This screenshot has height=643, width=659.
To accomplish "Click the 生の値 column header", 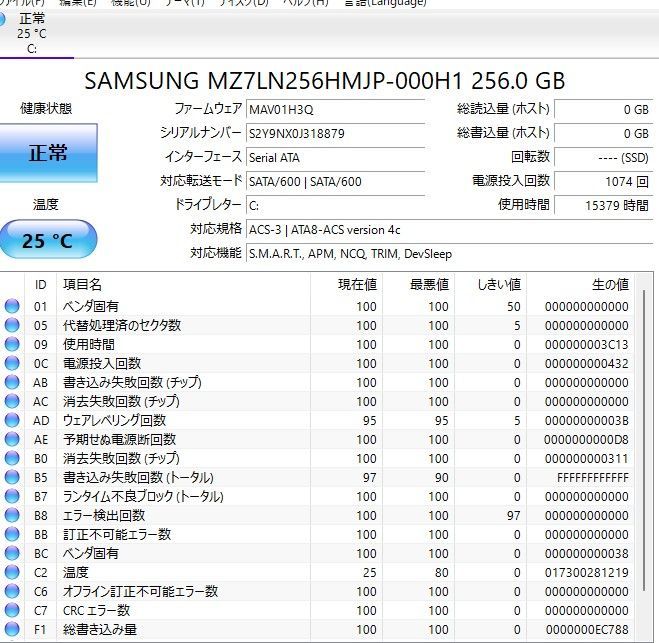I will click(580, 285).
